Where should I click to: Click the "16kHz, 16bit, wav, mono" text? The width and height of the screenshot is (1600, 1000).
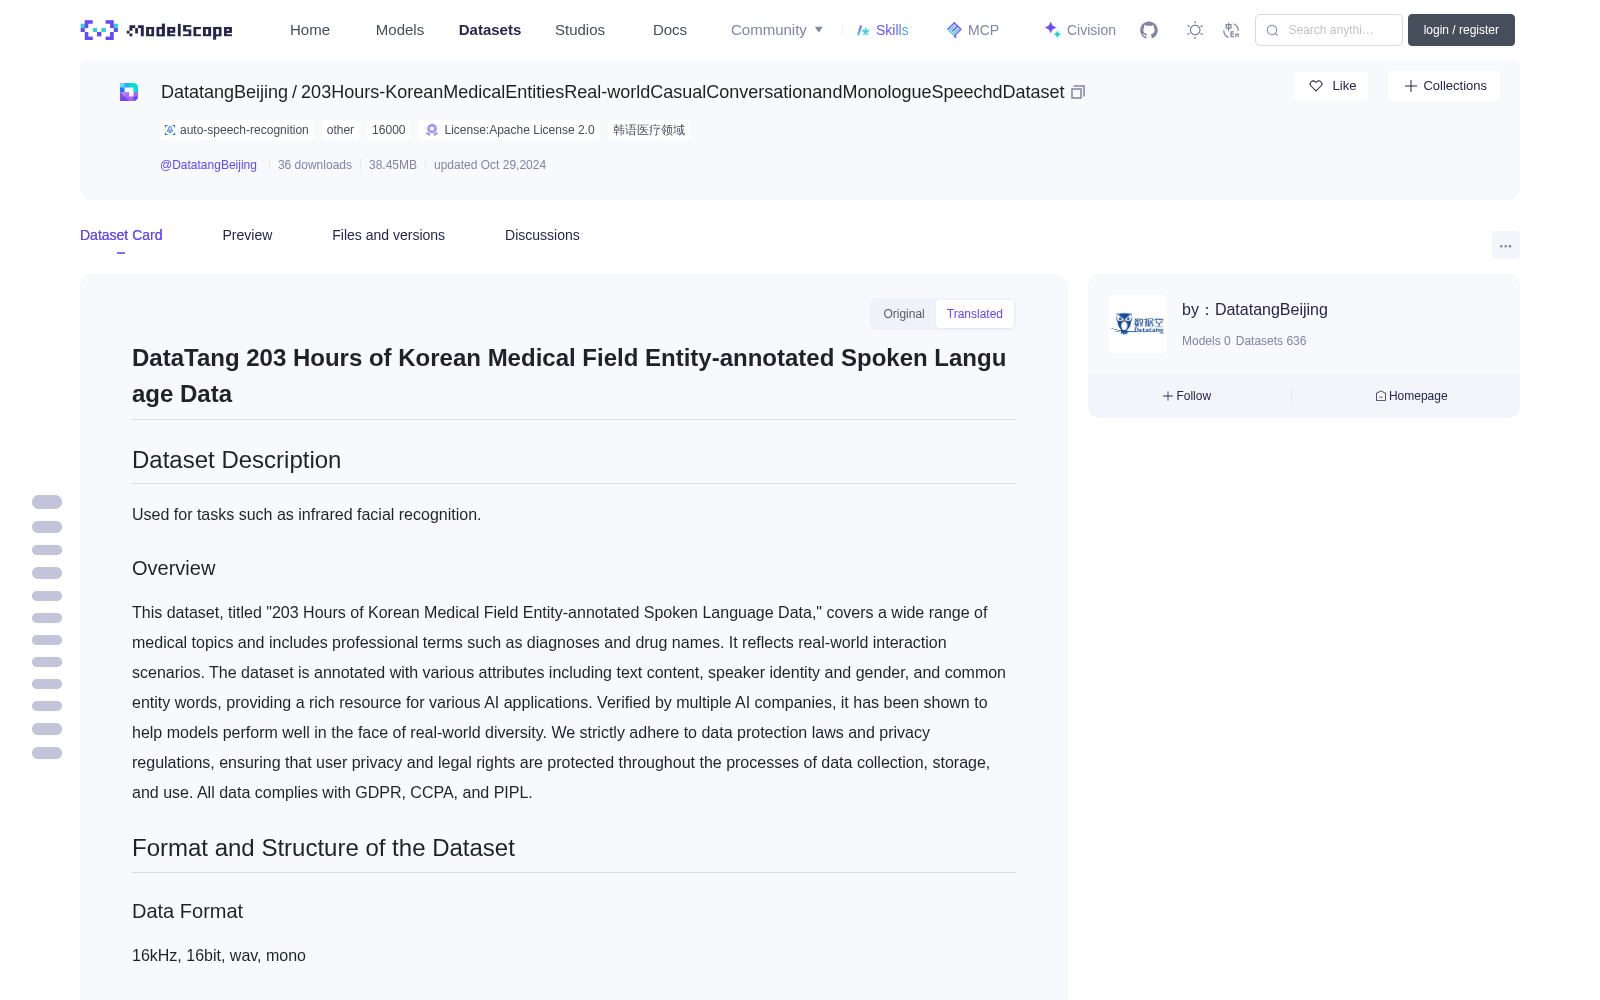pos(219,955)
